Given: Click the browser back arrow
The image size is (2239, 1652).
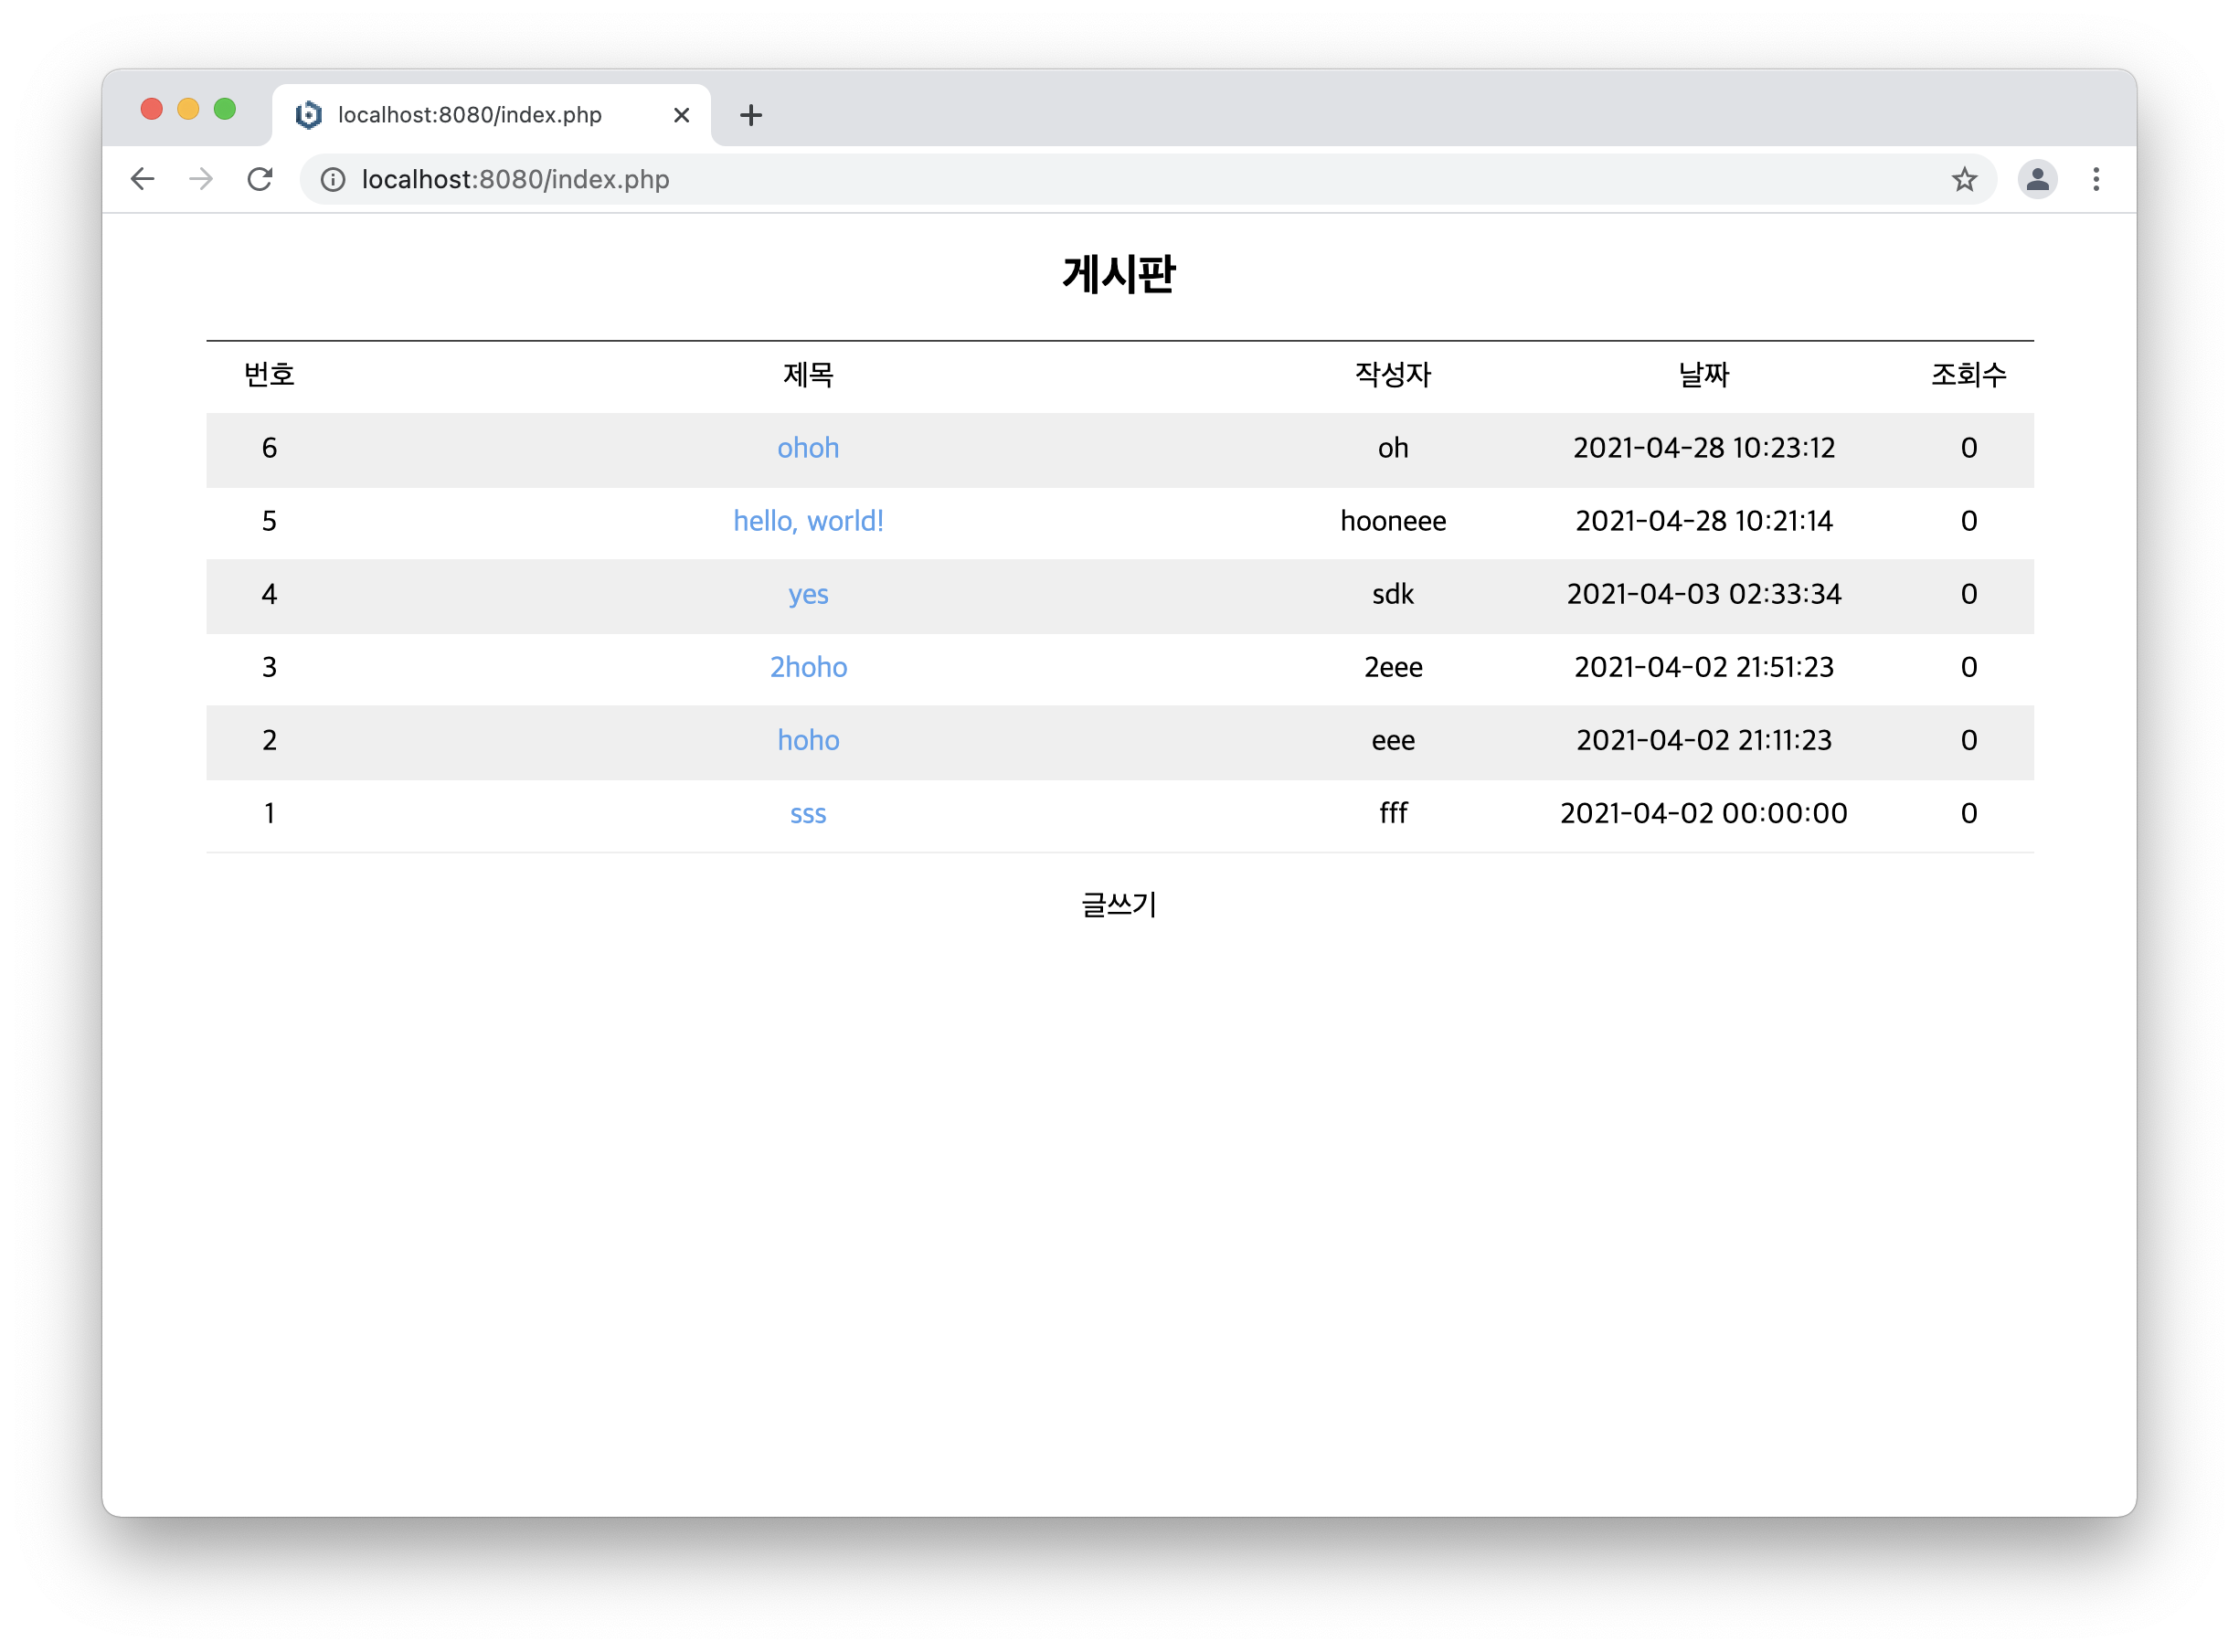Looking at the screenshot, I should click(143, 179).
